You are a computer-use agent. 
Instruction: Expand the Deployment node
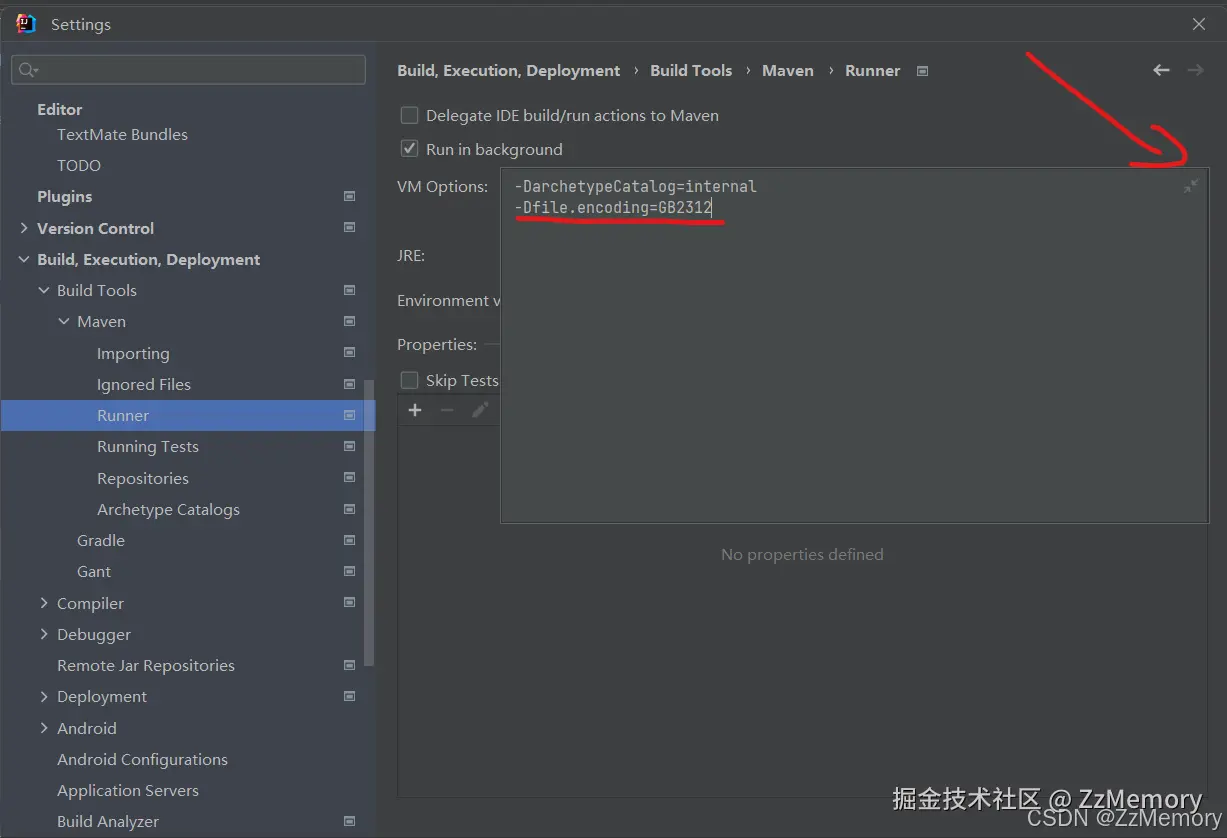[x=43, y=696]
